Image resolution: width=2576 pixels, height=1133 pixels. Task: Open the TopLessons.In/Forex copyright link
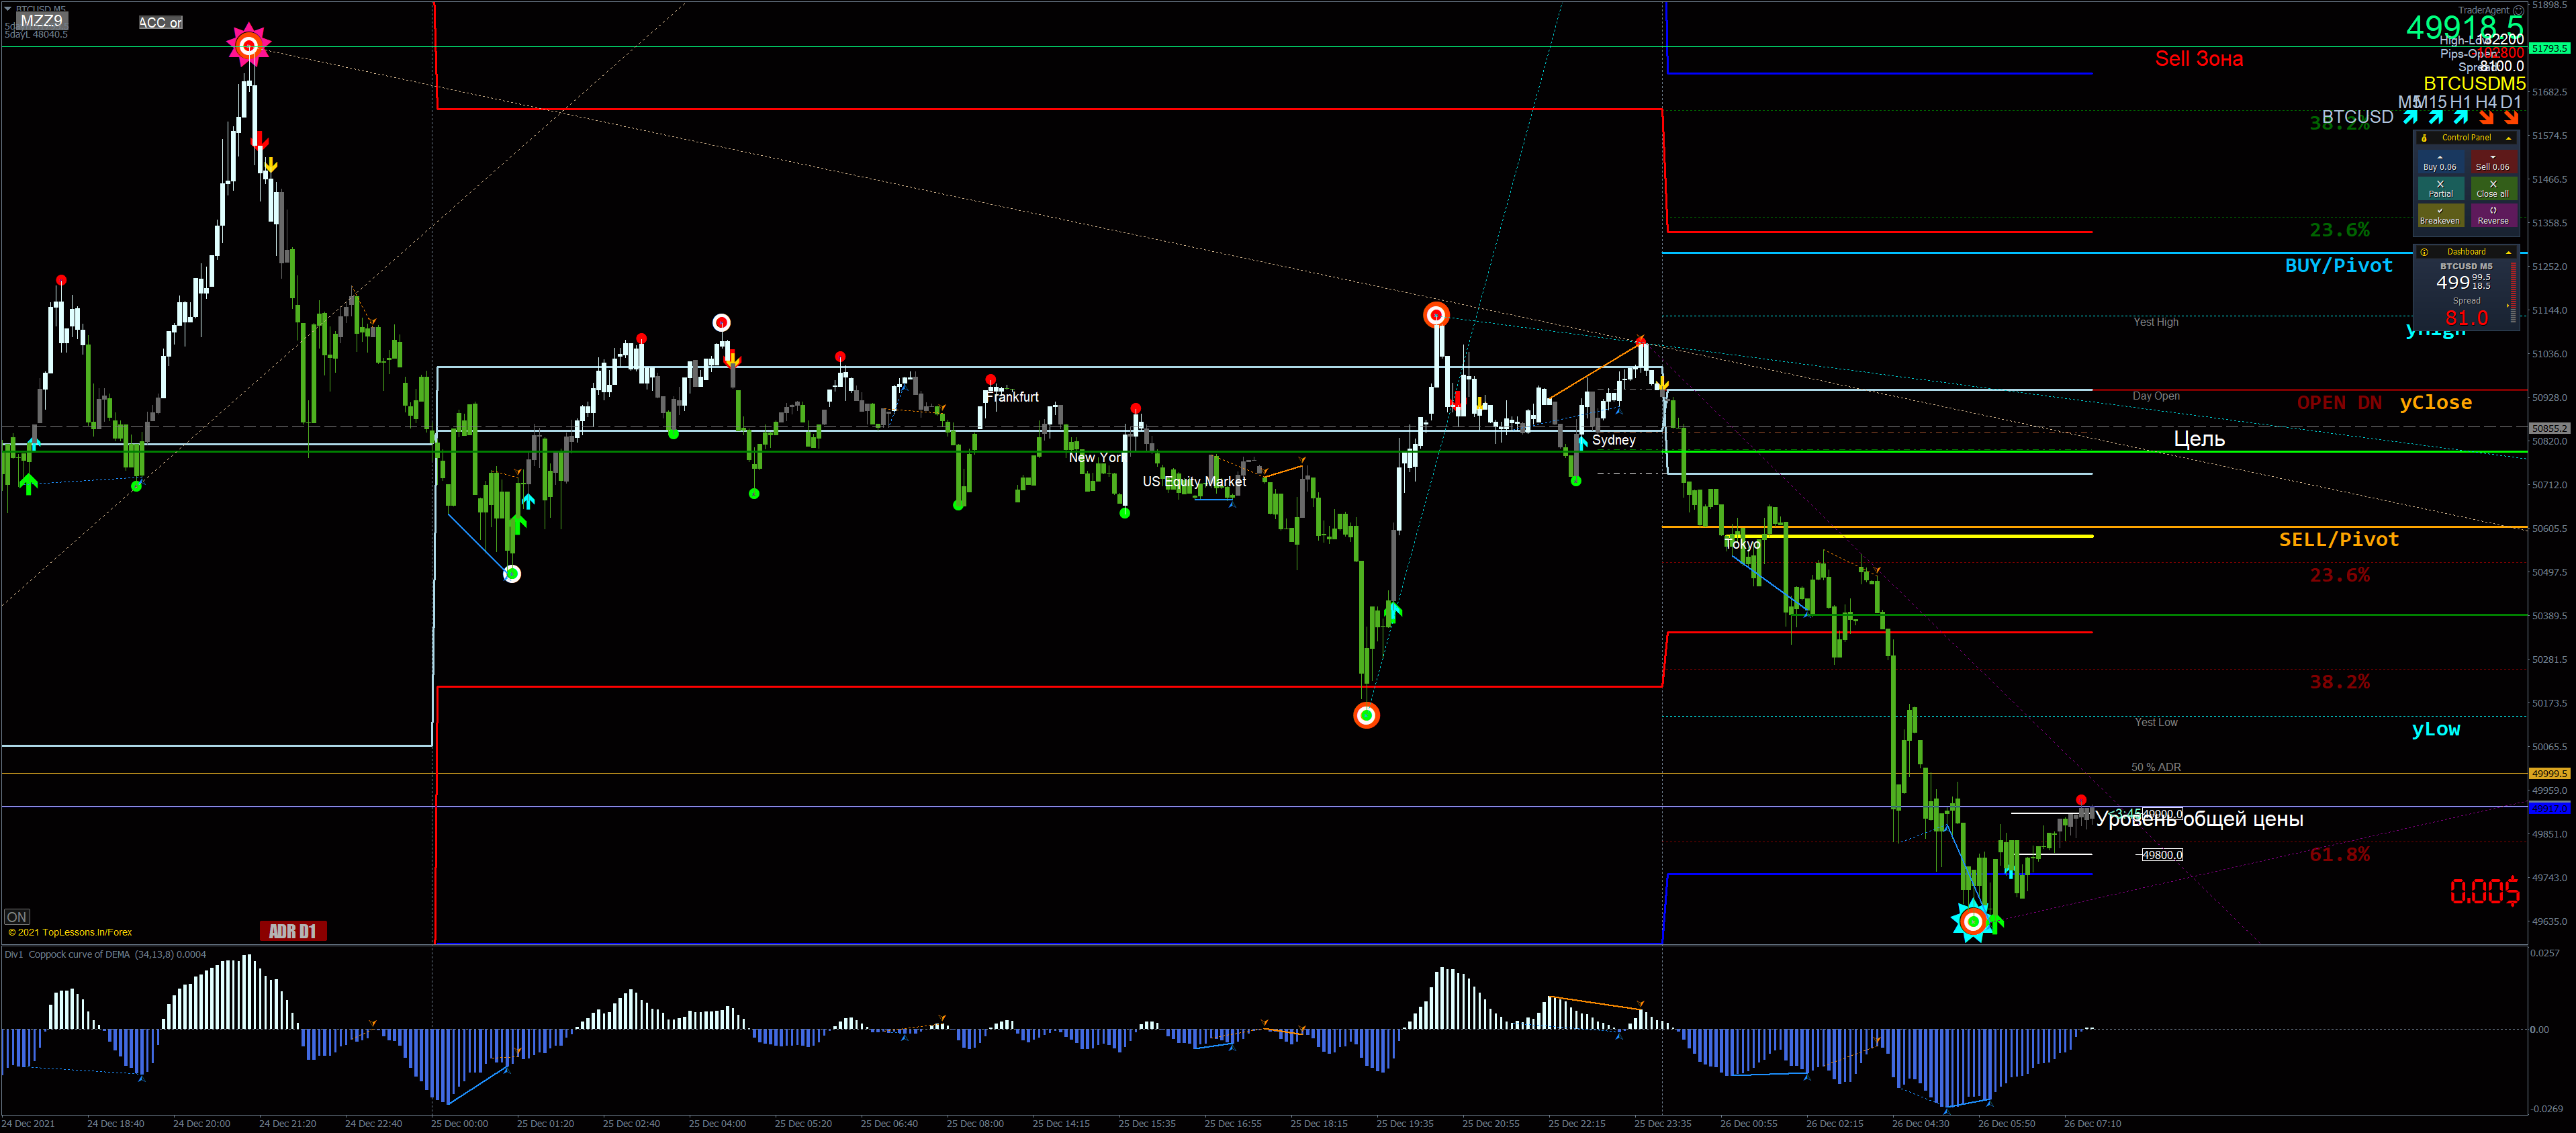pyautogui.click(x=70, y=932)
